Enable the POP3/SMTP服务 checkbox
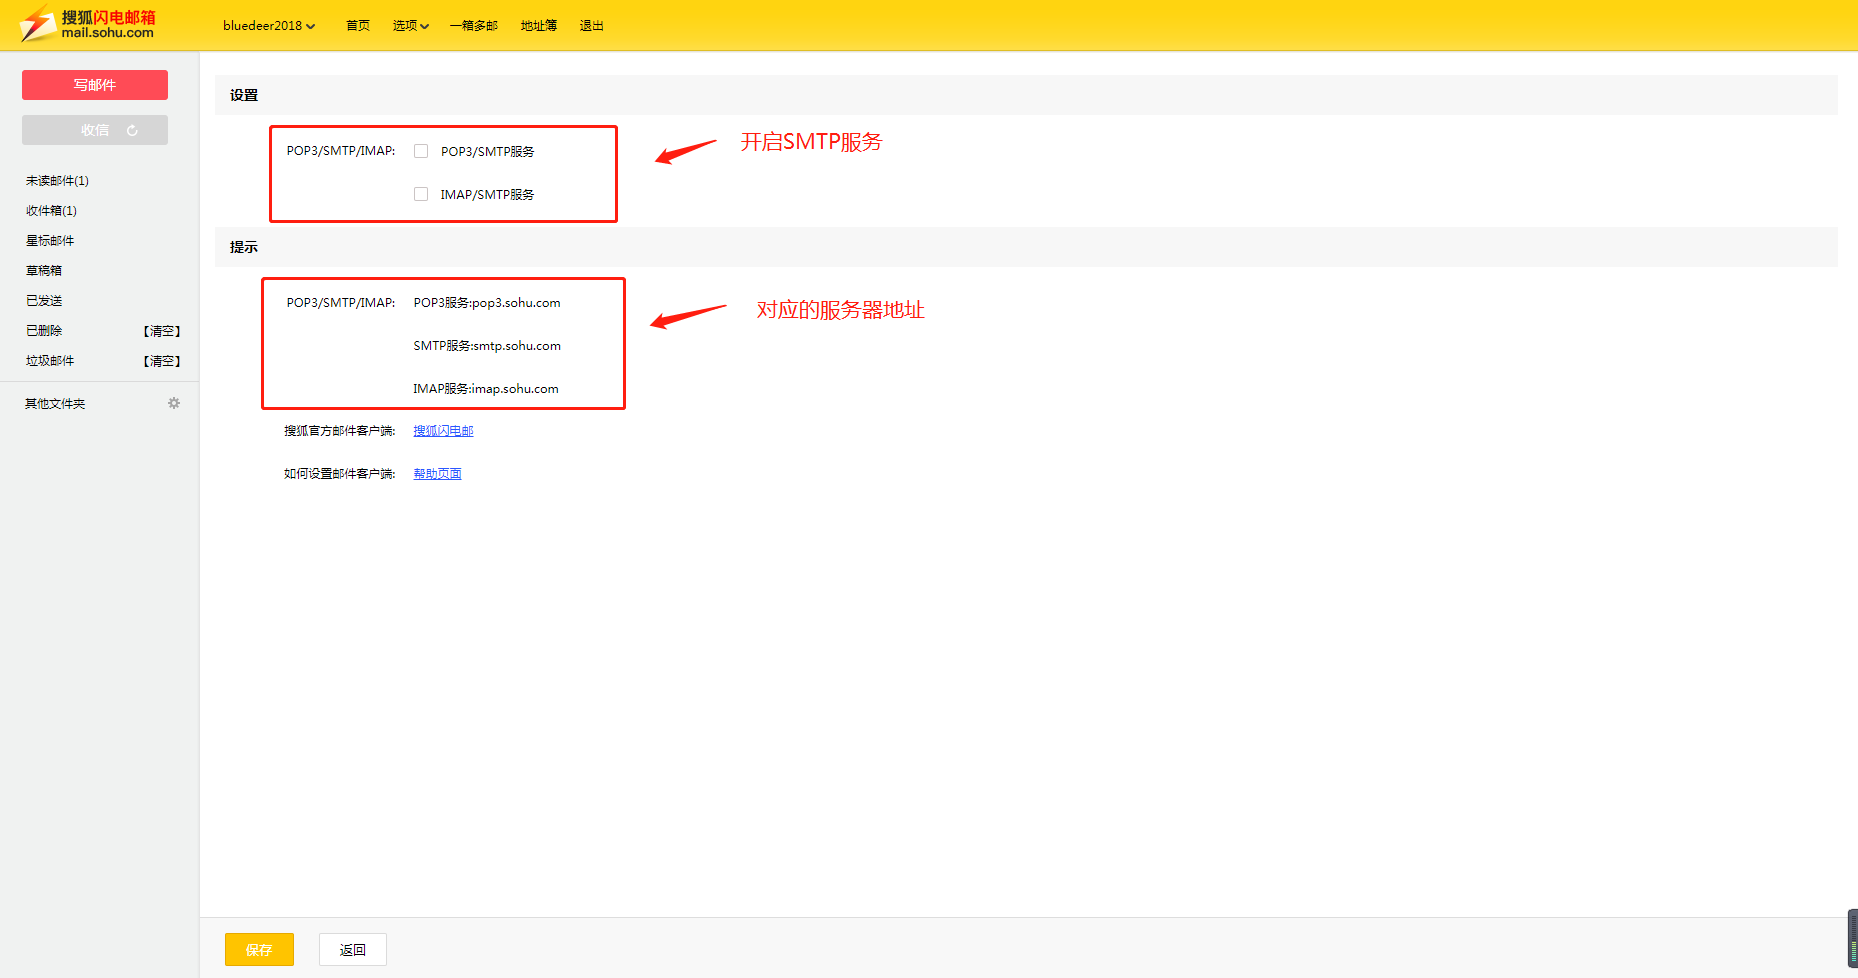1858x978 pixels. pyautogui.click(x=421, y=151)
